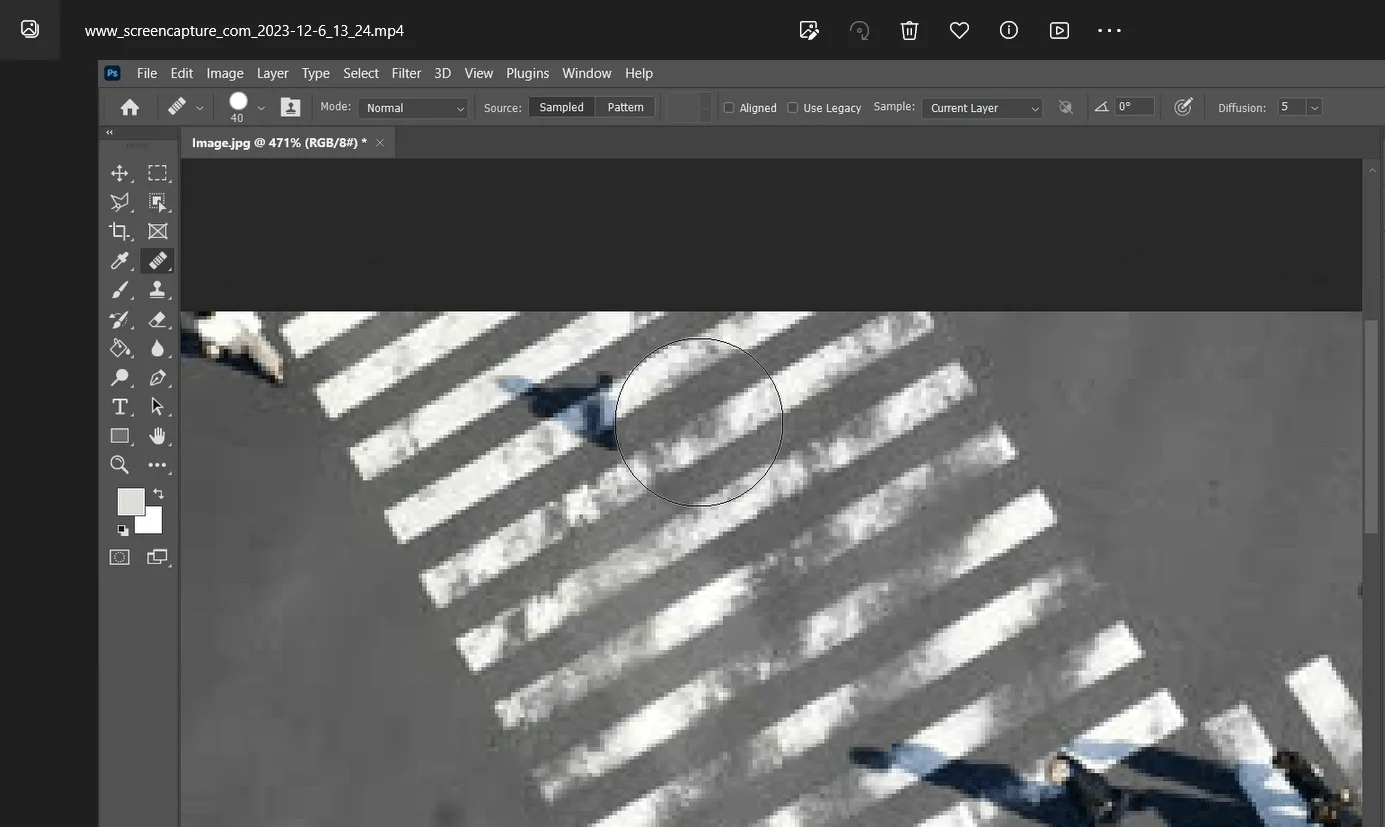1385x827 pixels.
Task: Select the Polygonal Lasso tool
Action: click(120, 202)
